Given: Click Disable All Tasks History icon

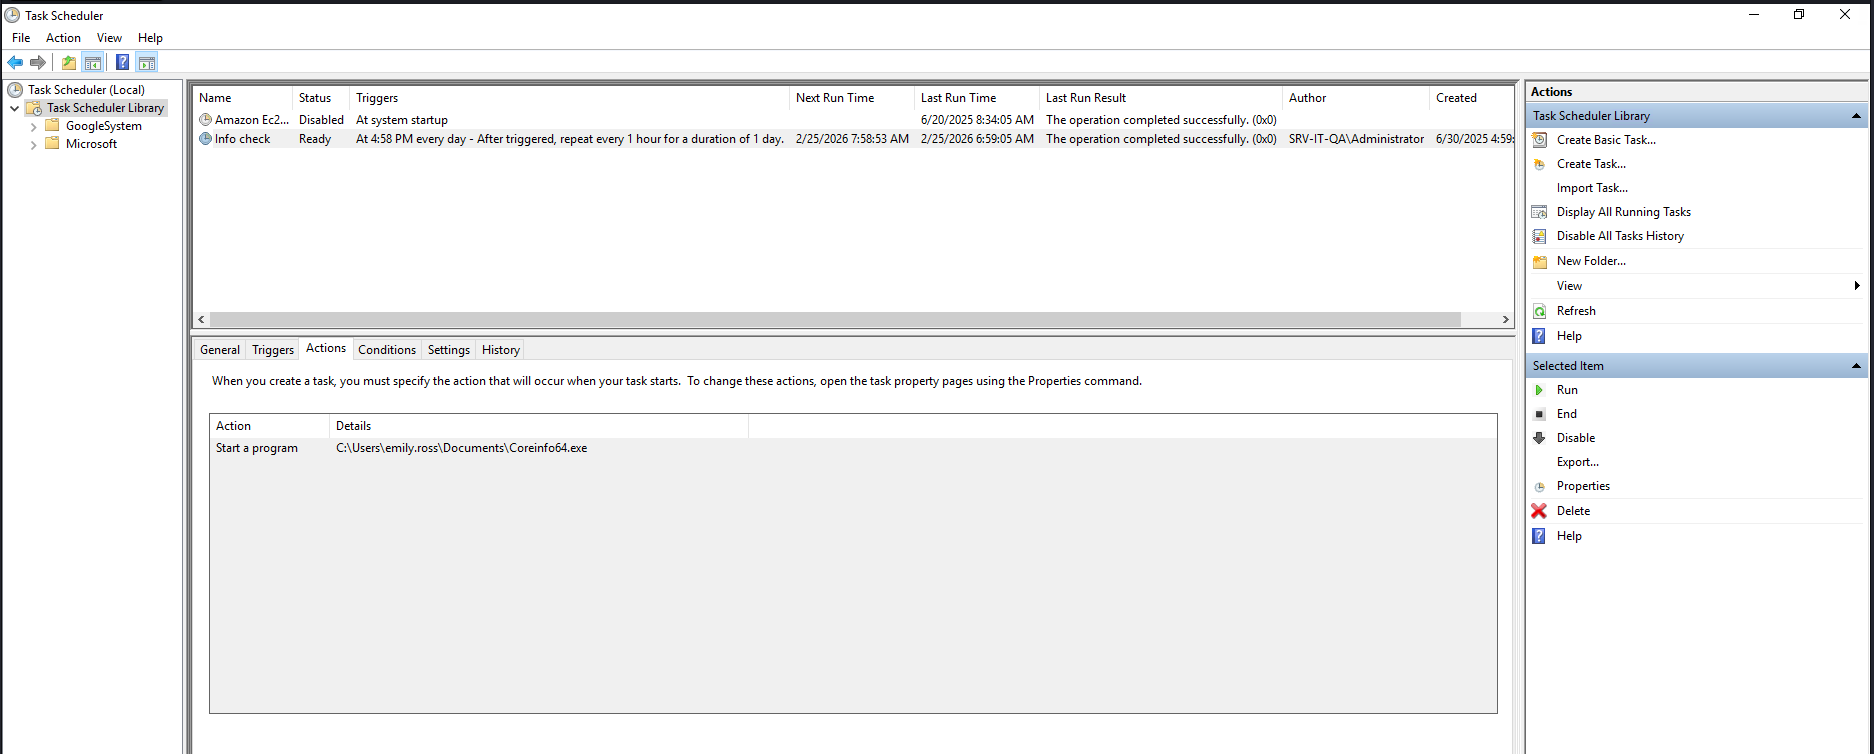Looking at the screenshot, I should pos(1540,236).
